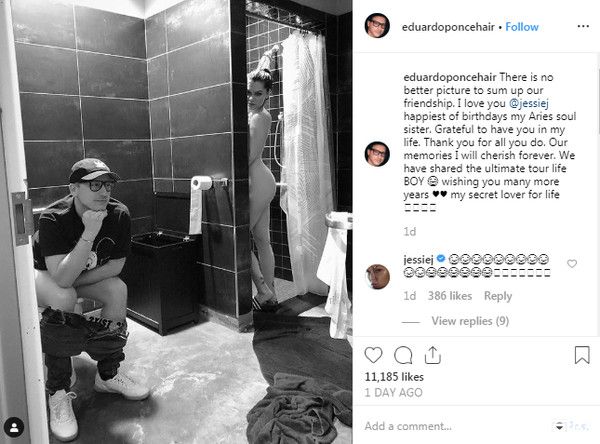Open jessiej username in comment
The height and width of the screenshot is (444, 600).
point(418,260)
